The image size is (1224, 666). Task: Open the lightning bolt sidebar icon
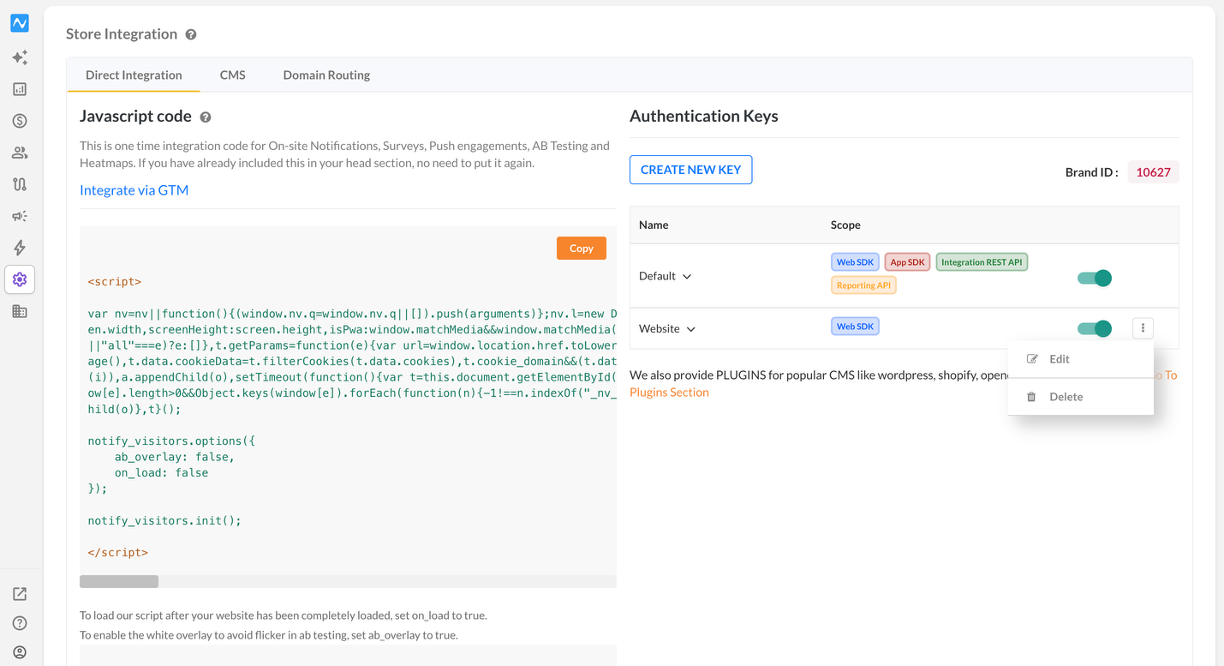coord(20,248)
